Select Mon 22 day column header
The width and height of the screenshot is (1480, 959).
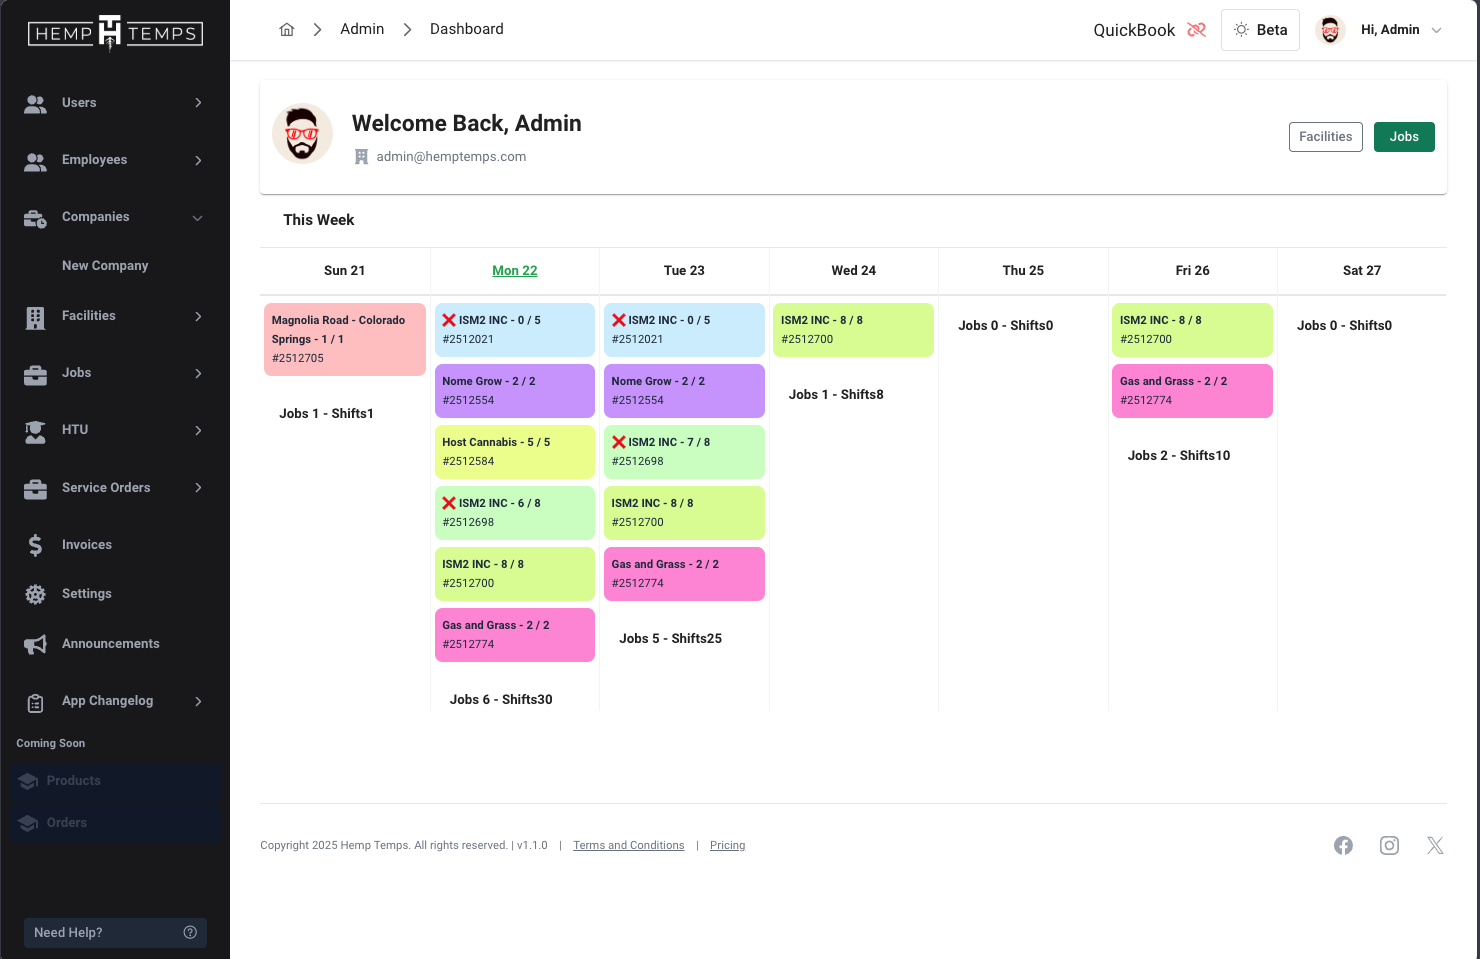coord(514,271)
